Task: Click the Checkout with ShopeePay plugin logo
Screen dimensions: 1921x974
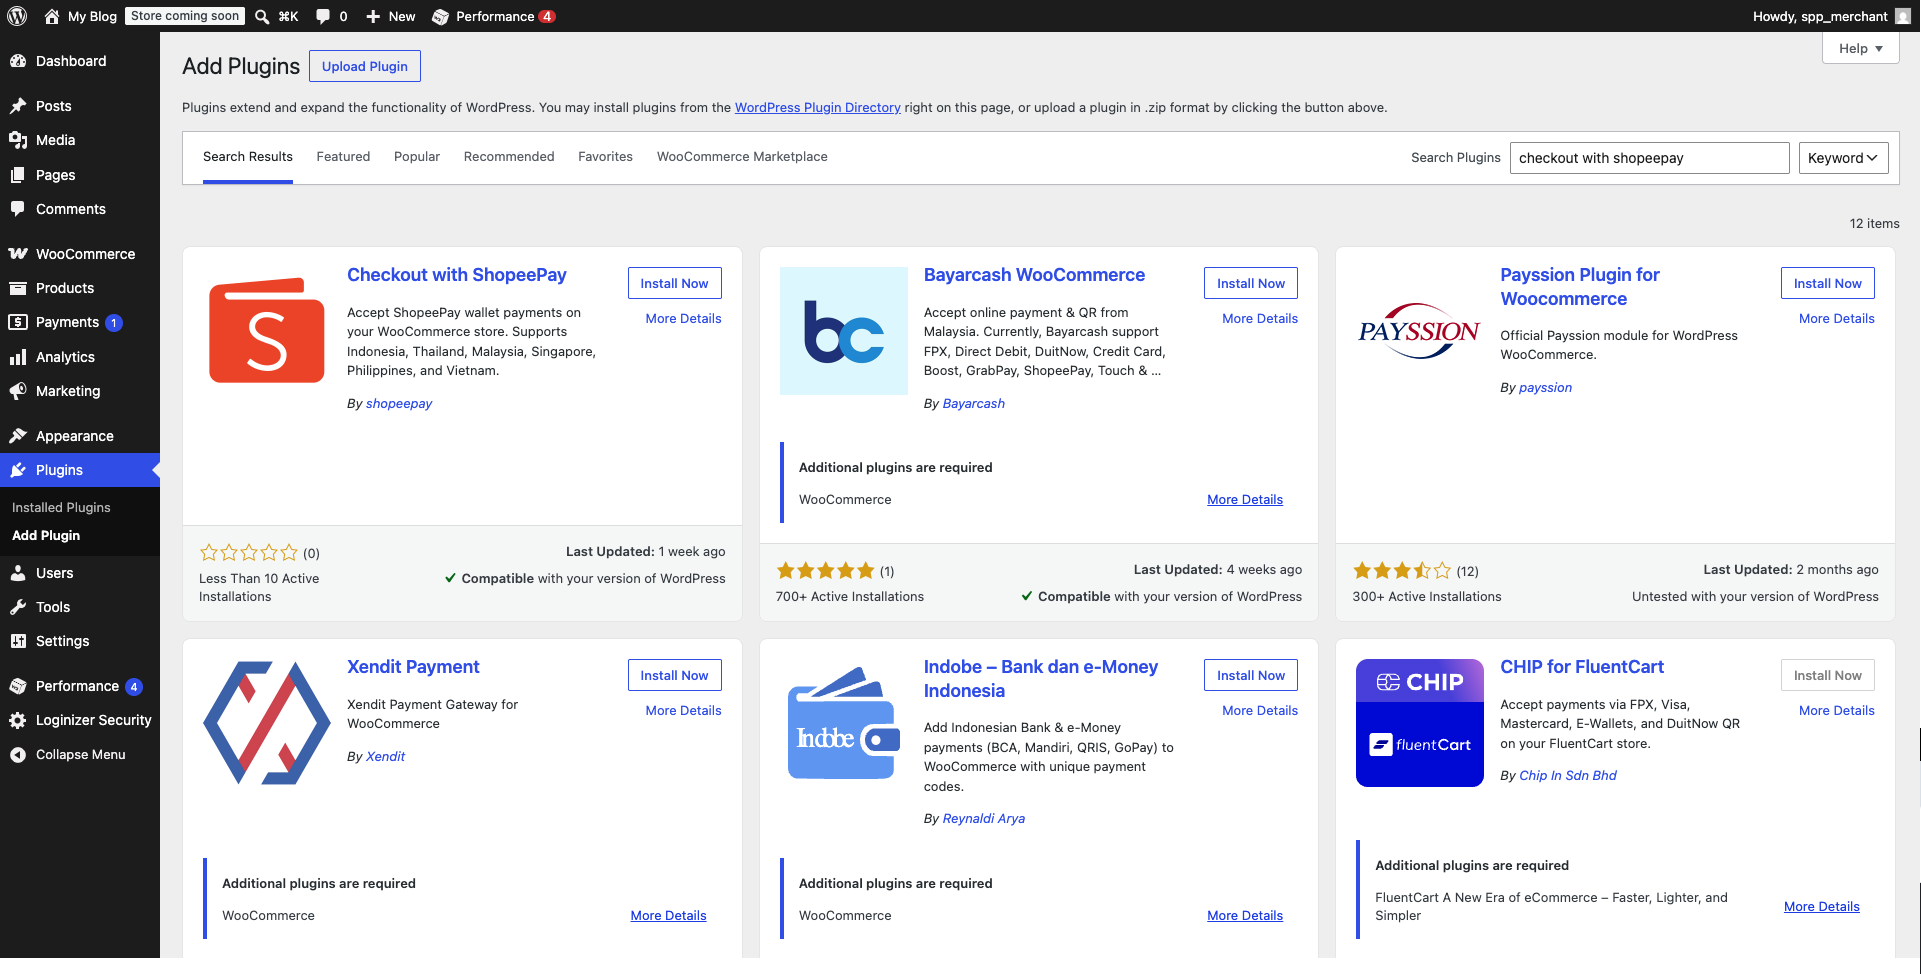Action: pyautogui.click(x=267, y=331)
